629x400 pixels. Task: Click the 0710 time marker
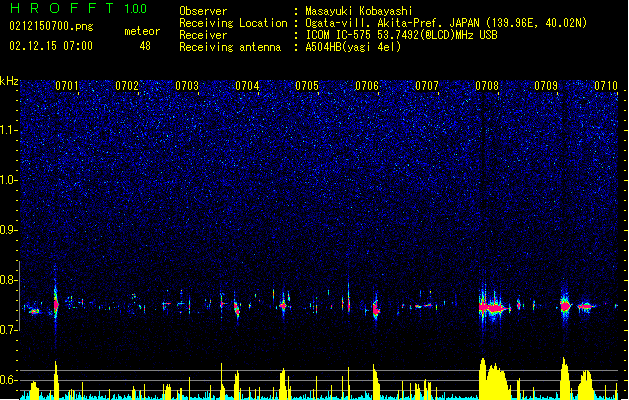tap(606, 86)
